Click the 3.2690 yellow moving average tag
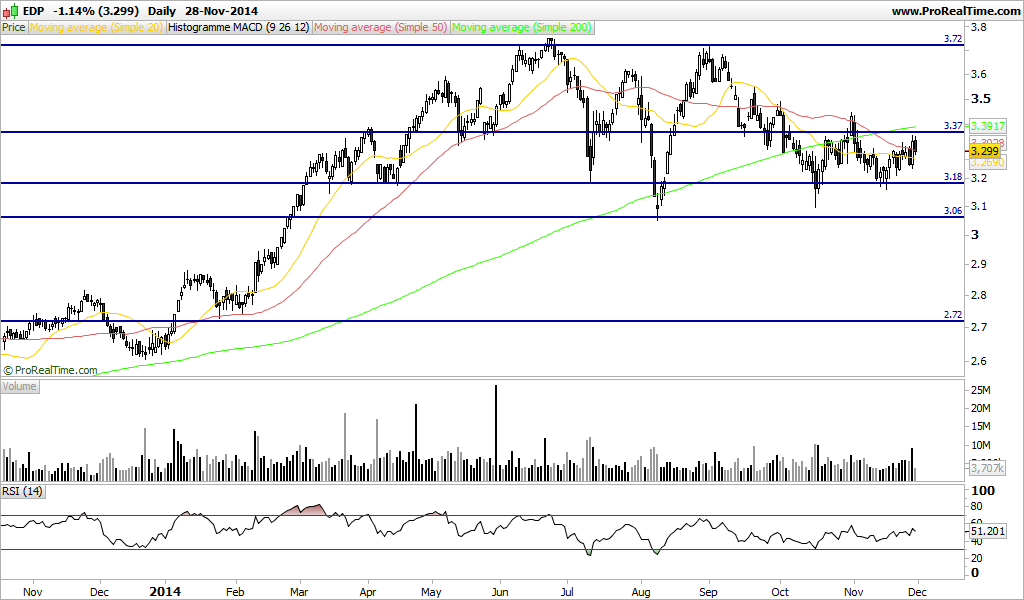1024x600 pixels. pyautogui.click(x=987, y=162)
